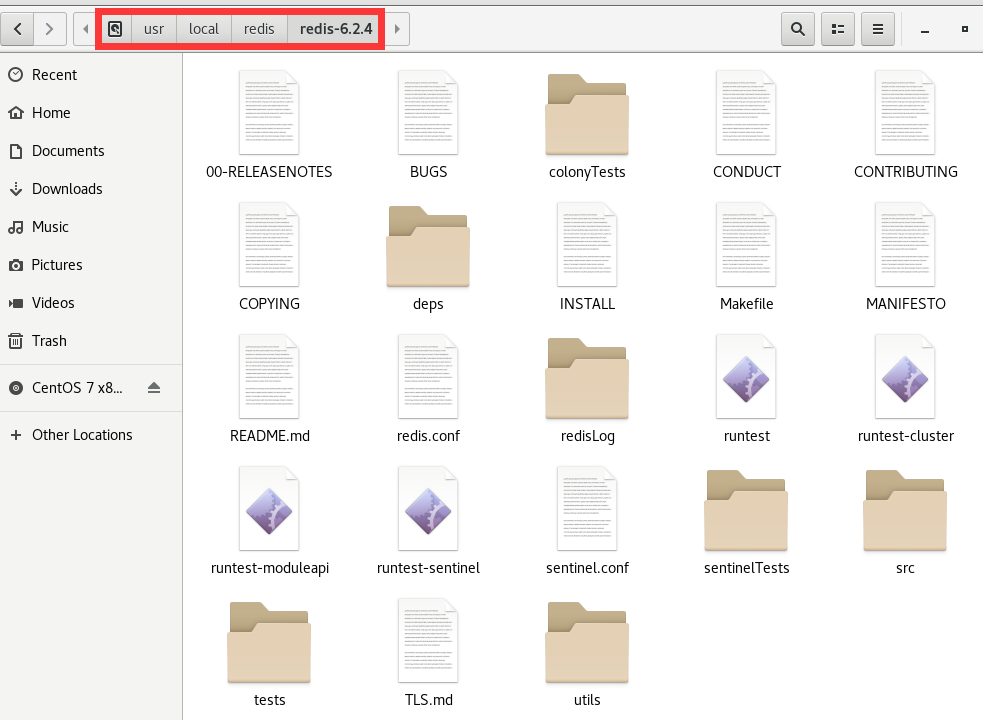
Task: Go forward with the right arrow button
Action: click(50, 29)
